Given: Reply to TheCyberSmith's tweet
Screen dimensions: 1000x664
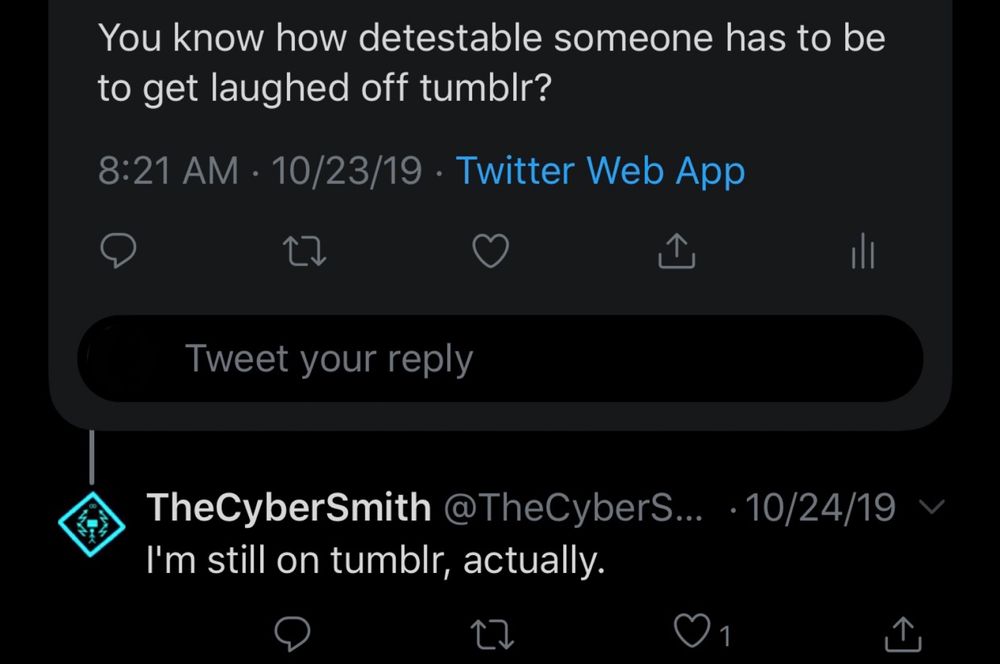Looking at the screenshot, I should point(291,633).
